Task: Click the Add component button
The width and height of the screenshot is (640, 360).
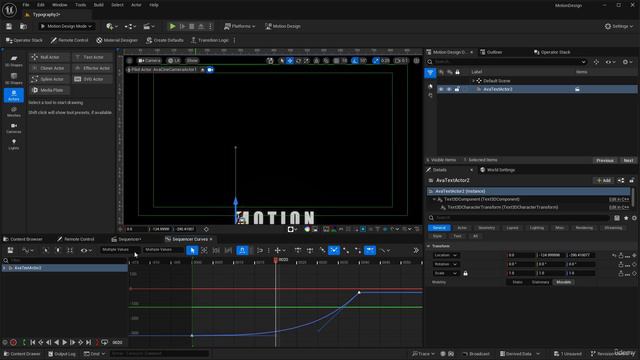Action: click(603, 180)
